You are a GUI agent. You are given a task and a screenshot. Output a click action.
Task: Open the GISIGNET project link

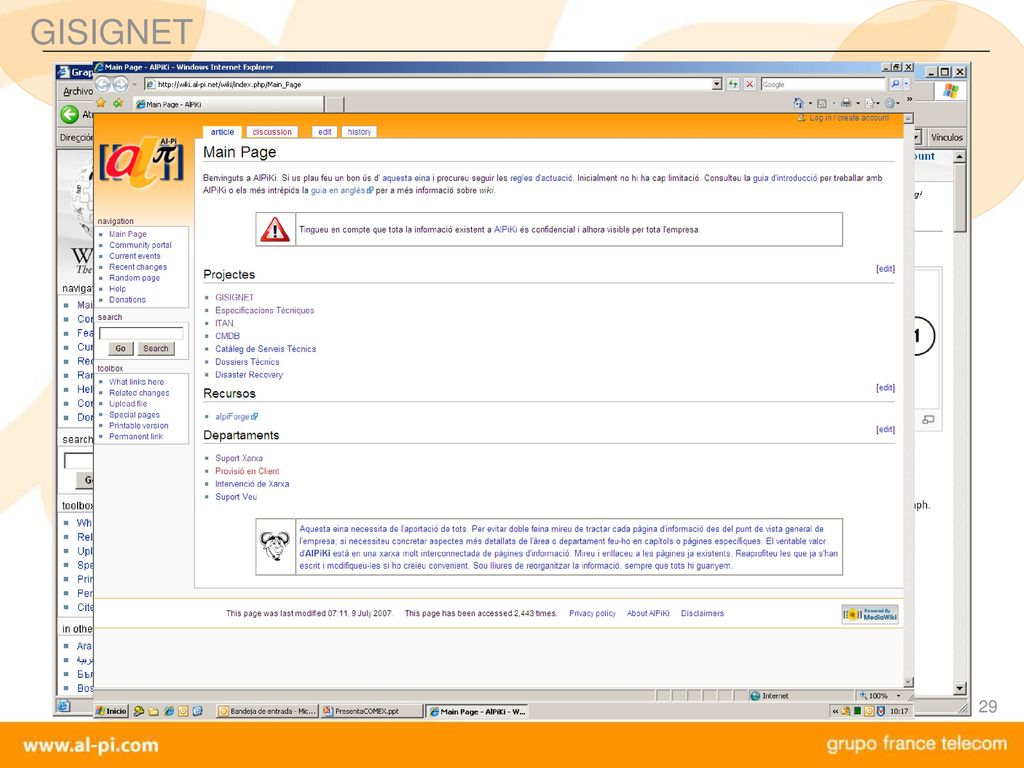234,297
